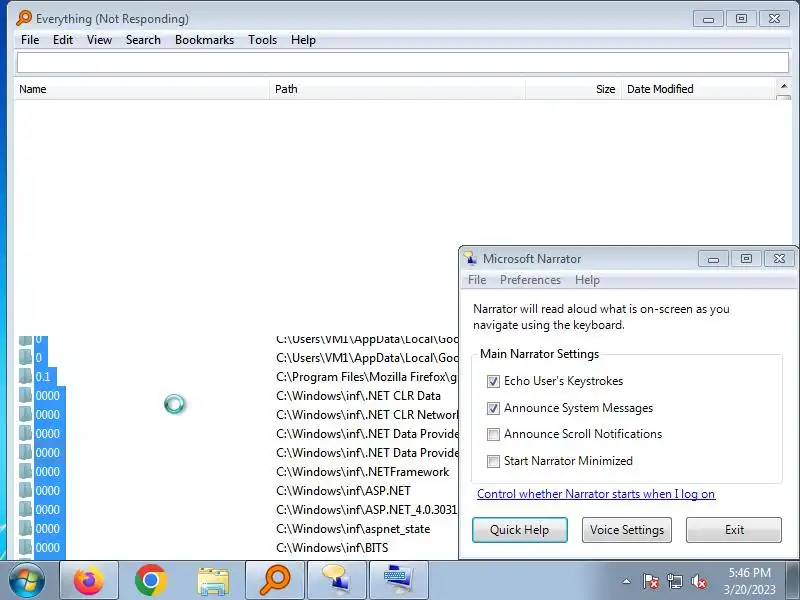Enable Start Narrator Minimized checkbox
Viewport: 800px width, 600px height.
pyautogui.click(x=493, y=461)
